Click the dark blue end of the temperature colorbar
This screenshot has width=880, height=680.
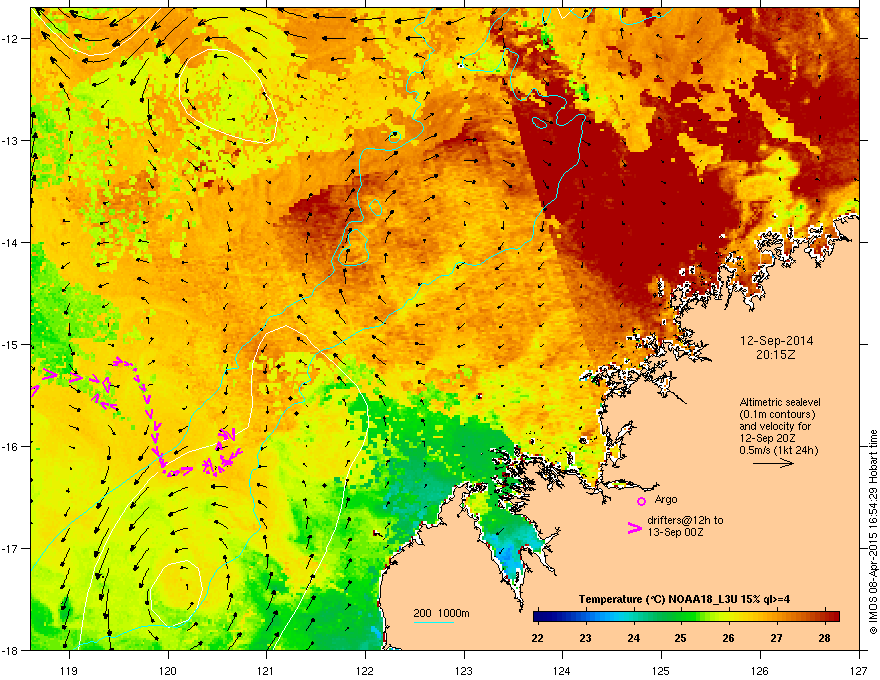pyautogui.click(x=540, y=616)
